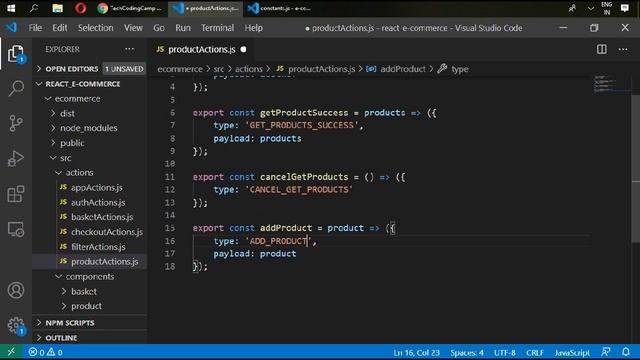Expand the node_modules folder
640x360 pixels.
pyautogui.click(x=89, y=128)
